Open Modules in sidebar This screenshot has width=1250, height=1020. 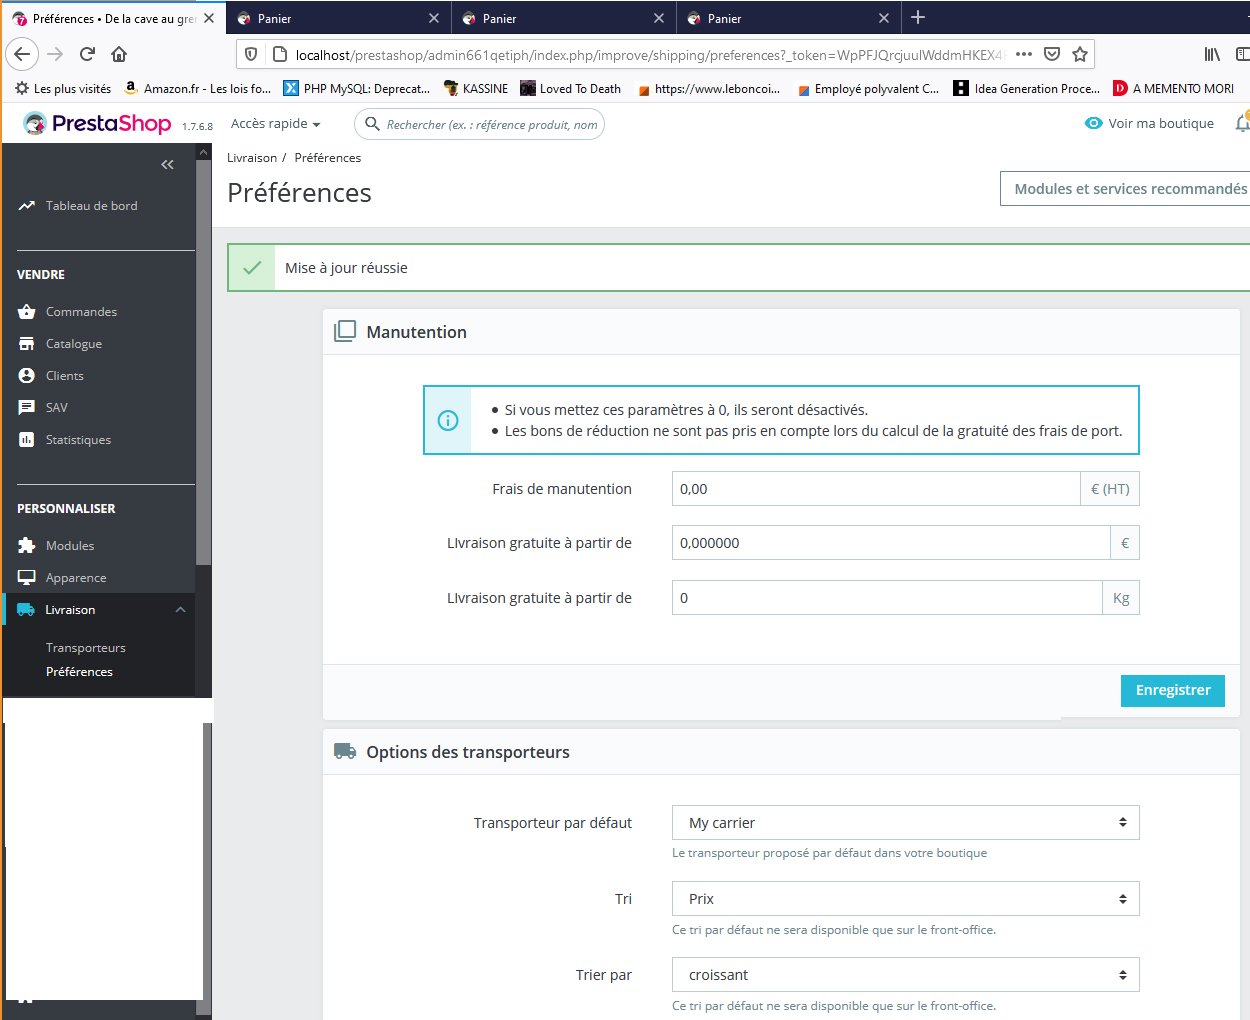pyautogui.click(x=70, y=546)
